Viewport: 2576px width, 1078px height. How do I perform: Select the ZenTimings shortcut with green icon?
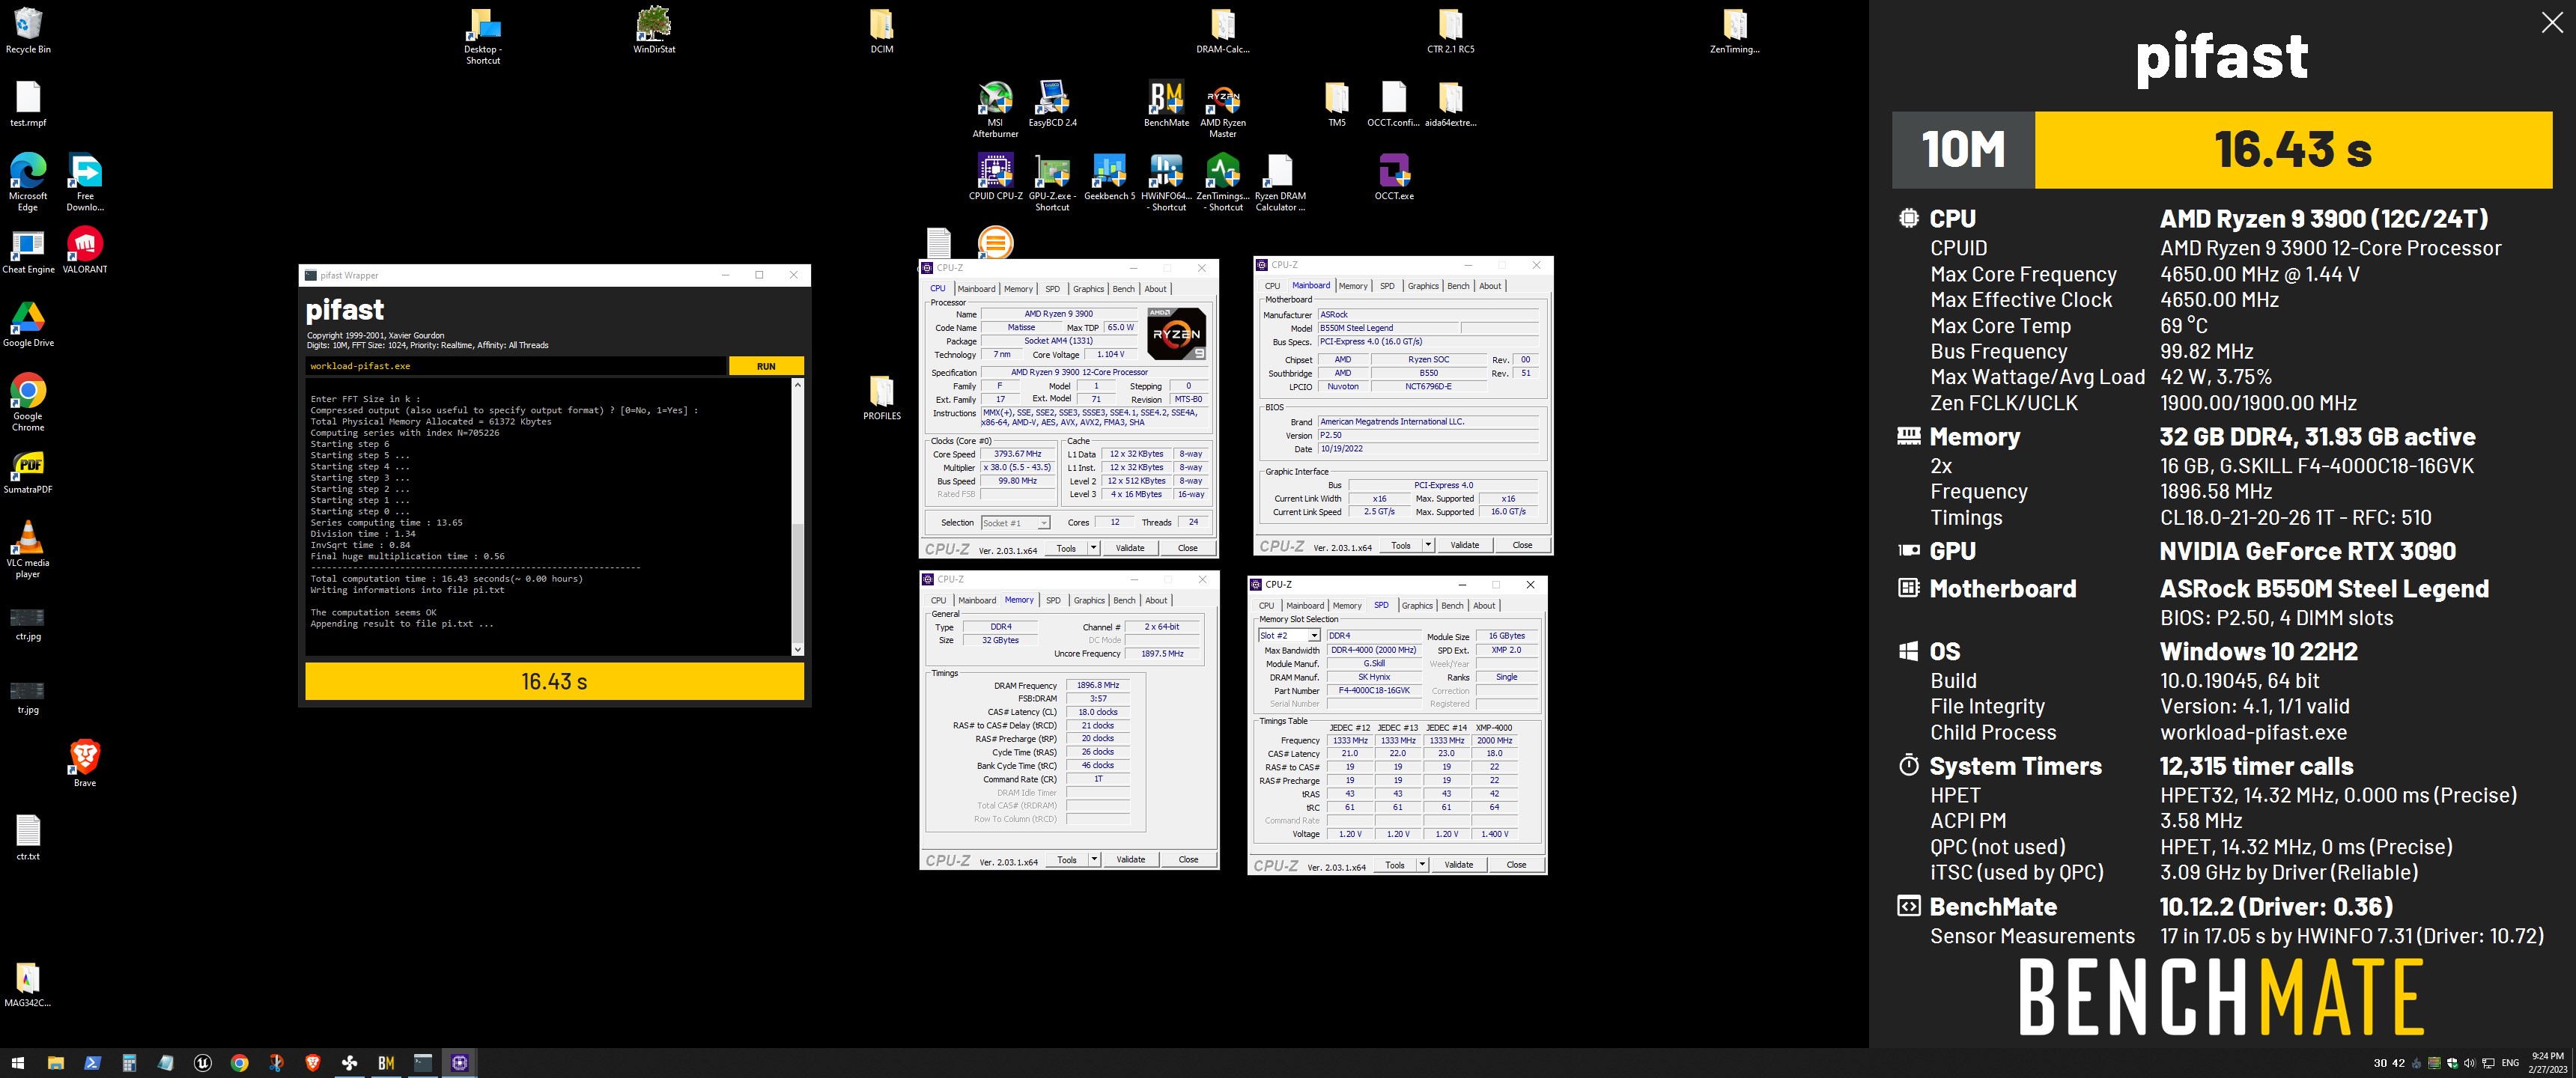[1223, 182]
